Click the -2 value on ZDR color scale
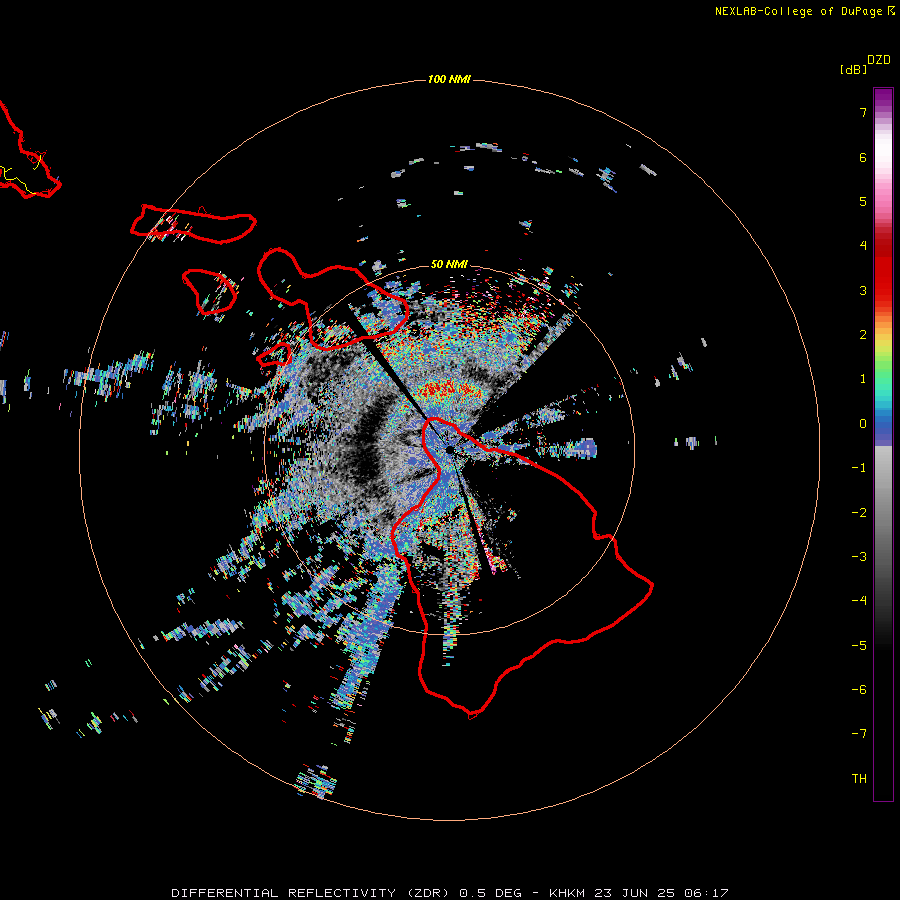This screenshot has width=900, height=900. tap(859, 513)
